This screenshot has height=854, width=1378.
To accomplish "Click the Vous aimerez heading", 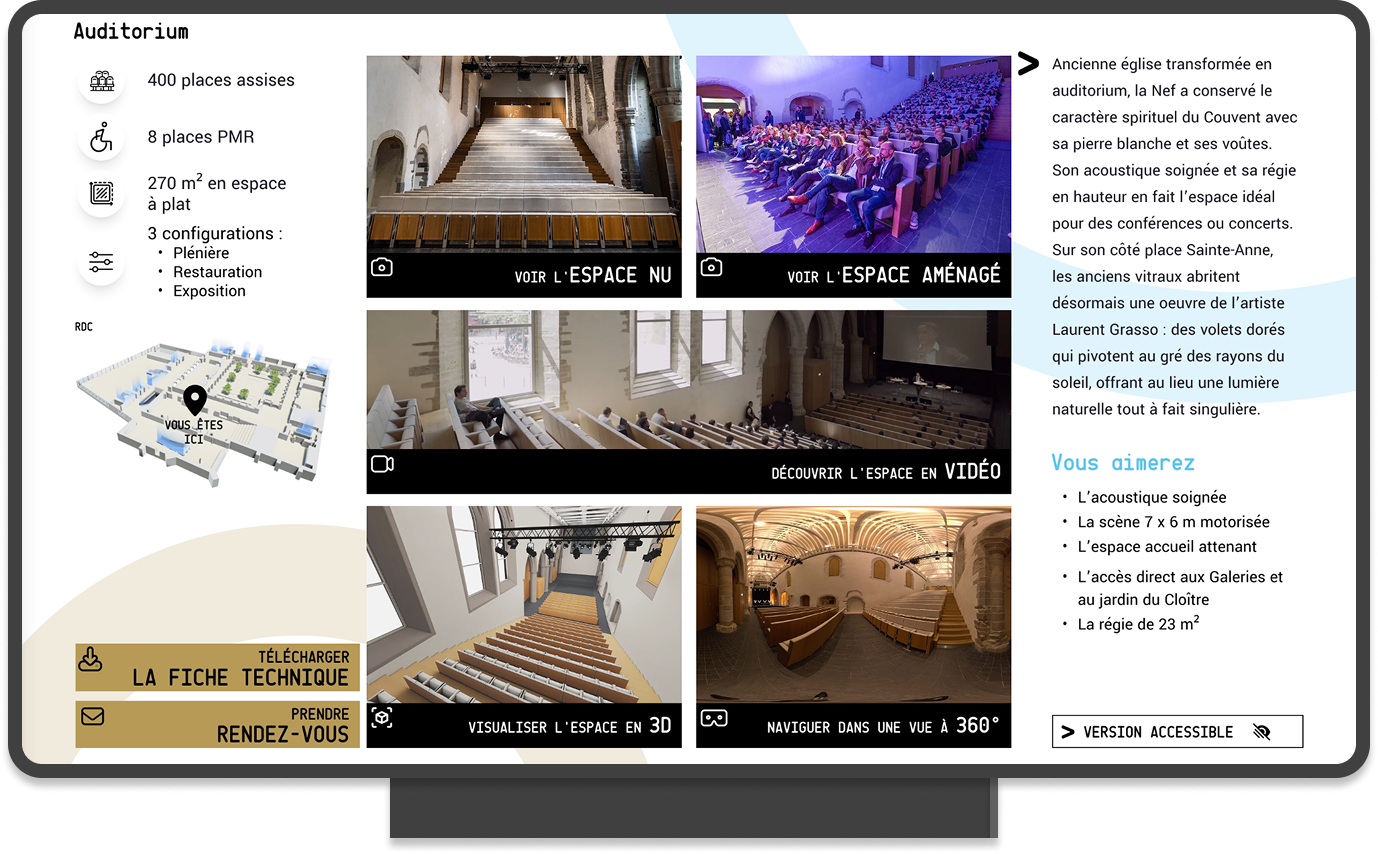I will click(x=1123, y=463).
